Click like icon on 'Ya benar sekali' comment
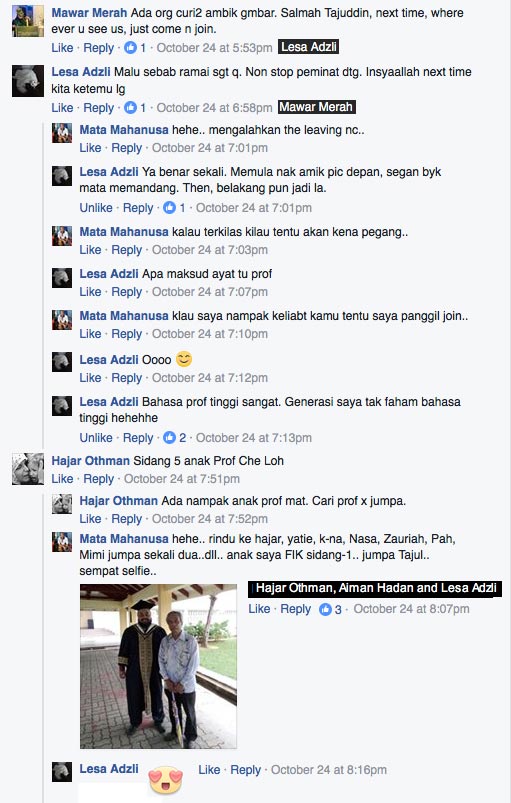 click(x=169, y=208)
